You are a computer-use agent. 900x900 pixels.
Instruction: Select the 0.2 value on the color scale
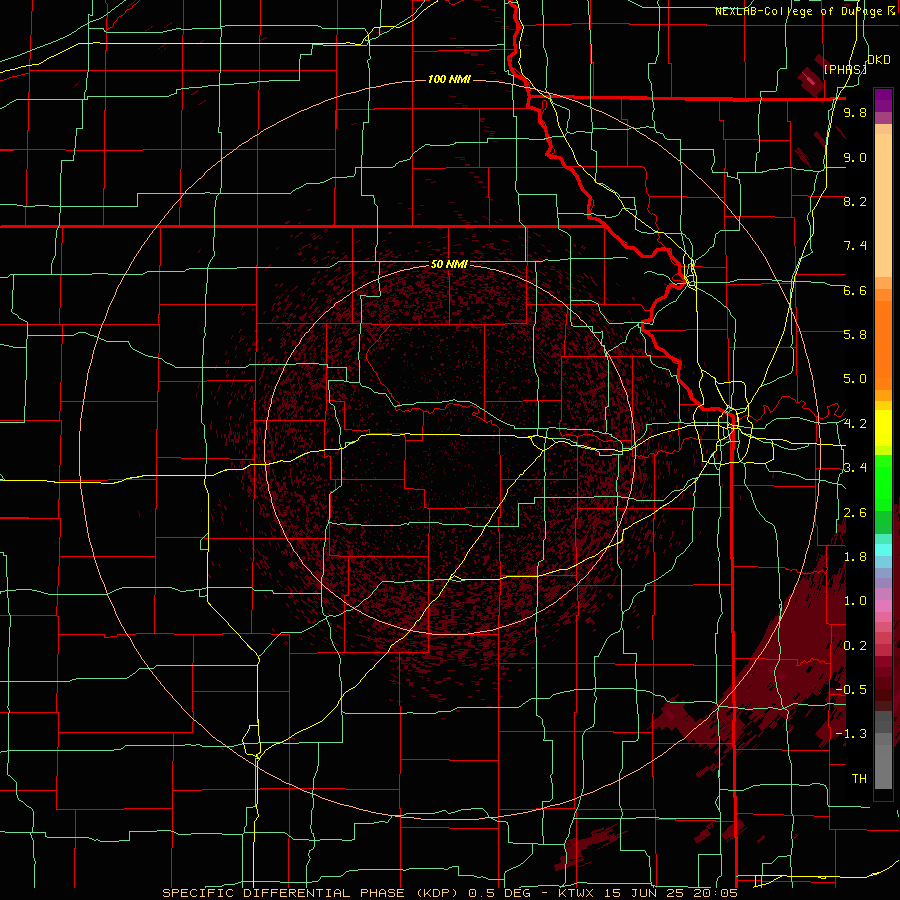tap(855, 646)
